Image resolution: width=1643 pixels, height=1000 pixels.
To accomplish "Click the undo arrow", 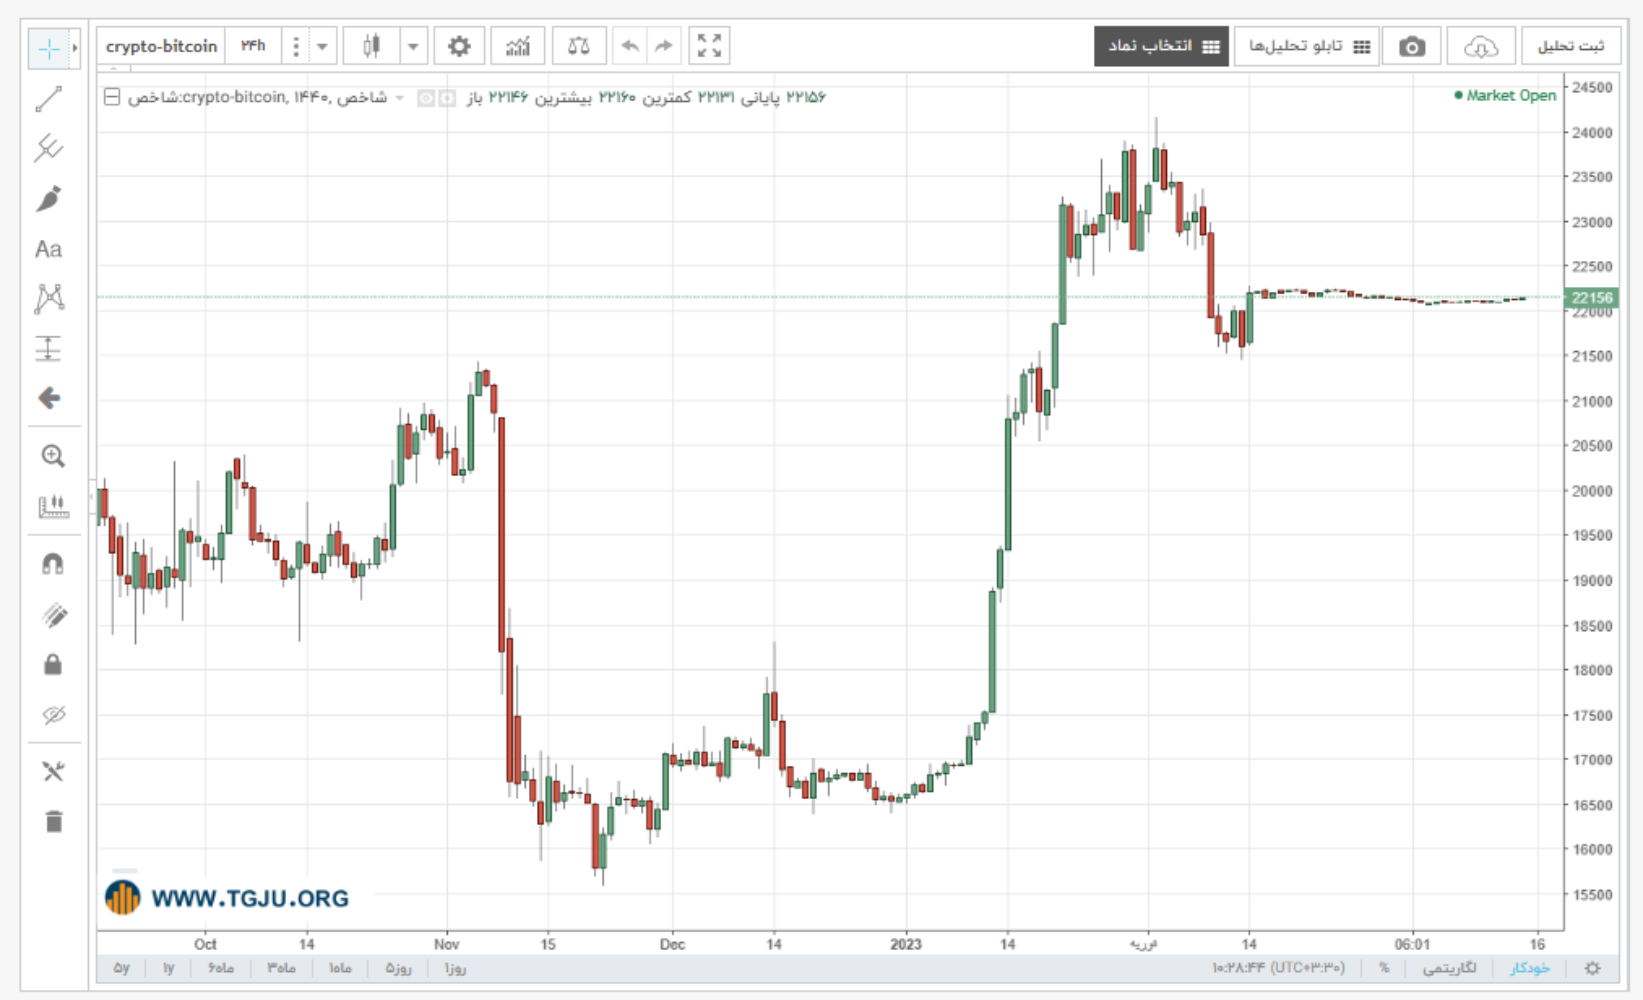I will 629,46.
